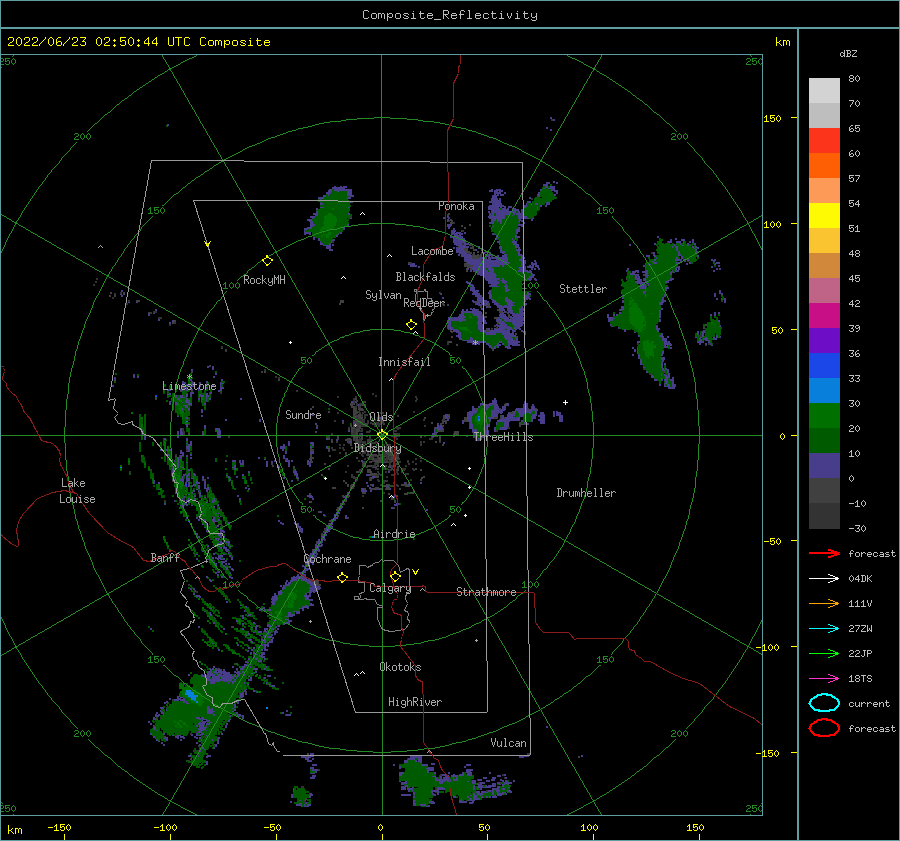The image size is (900, 841).
Task: Select the 33 dBZ blue color swatch
Action: (x=824, y=390)
